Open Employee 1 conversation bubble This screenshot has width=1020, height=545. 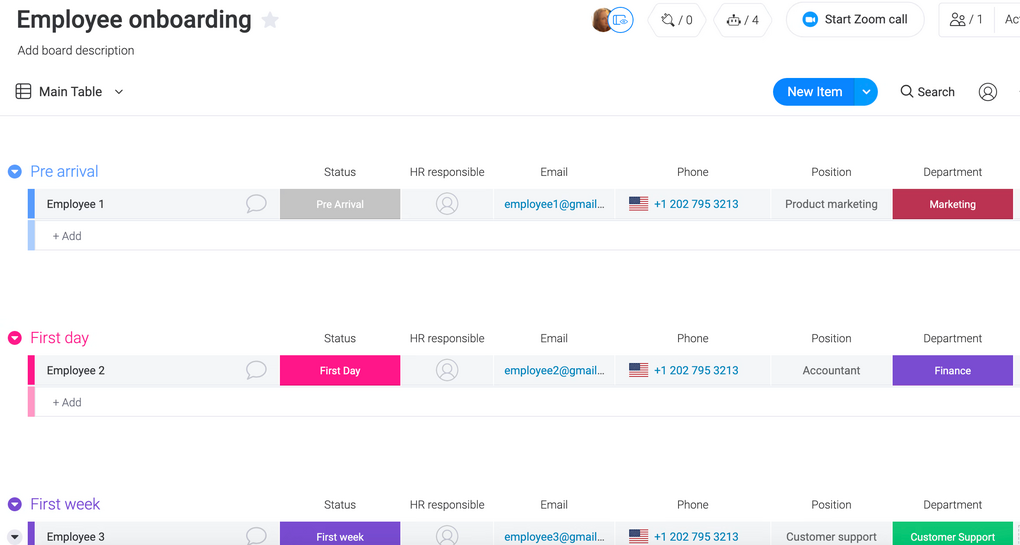(256, 204)
